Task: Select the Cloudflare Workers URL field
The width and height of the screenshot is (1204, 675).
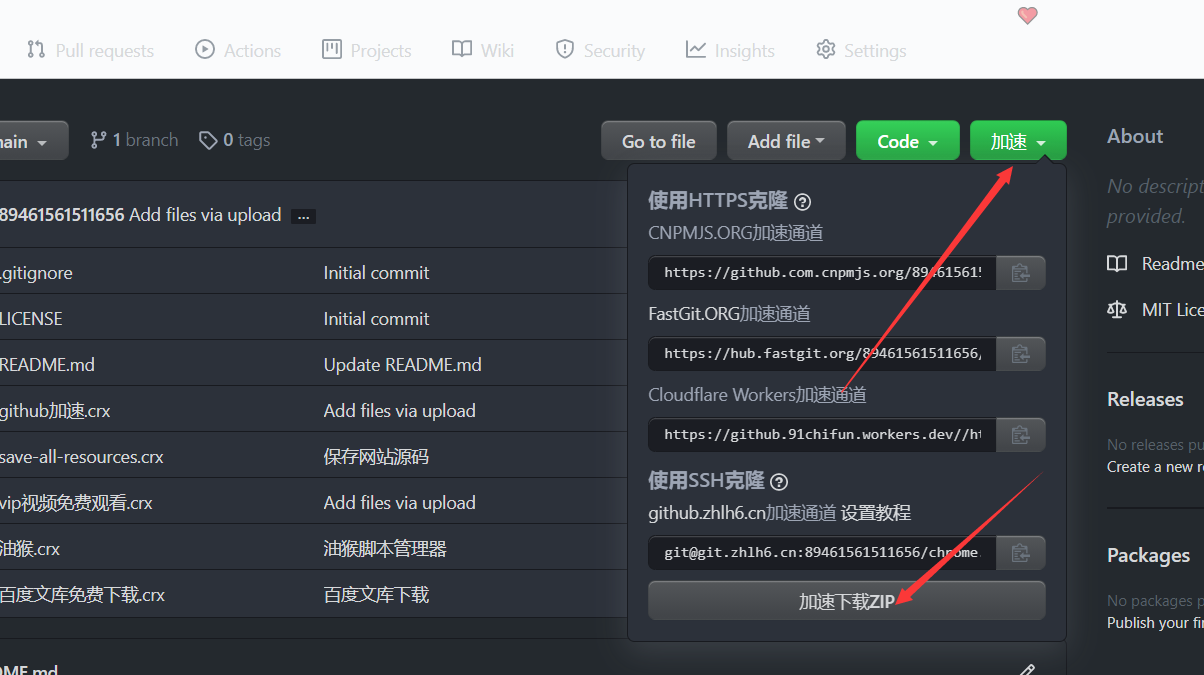Action: (x=822, y=434)
